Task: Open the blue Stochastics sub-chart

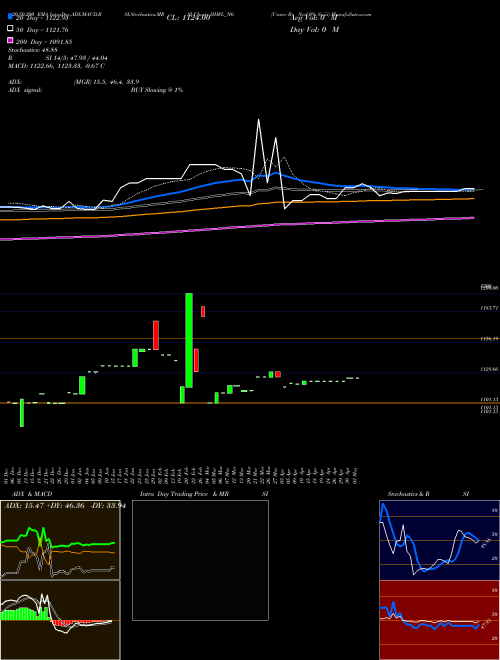Action: tap(439, 540)
